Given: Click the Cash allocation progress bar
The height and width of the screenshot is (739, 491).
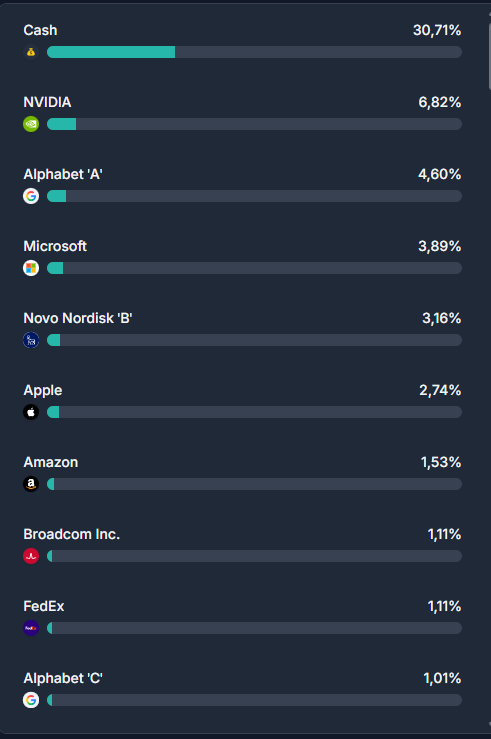Looking at the screenshot, I should tap(254, 52).
